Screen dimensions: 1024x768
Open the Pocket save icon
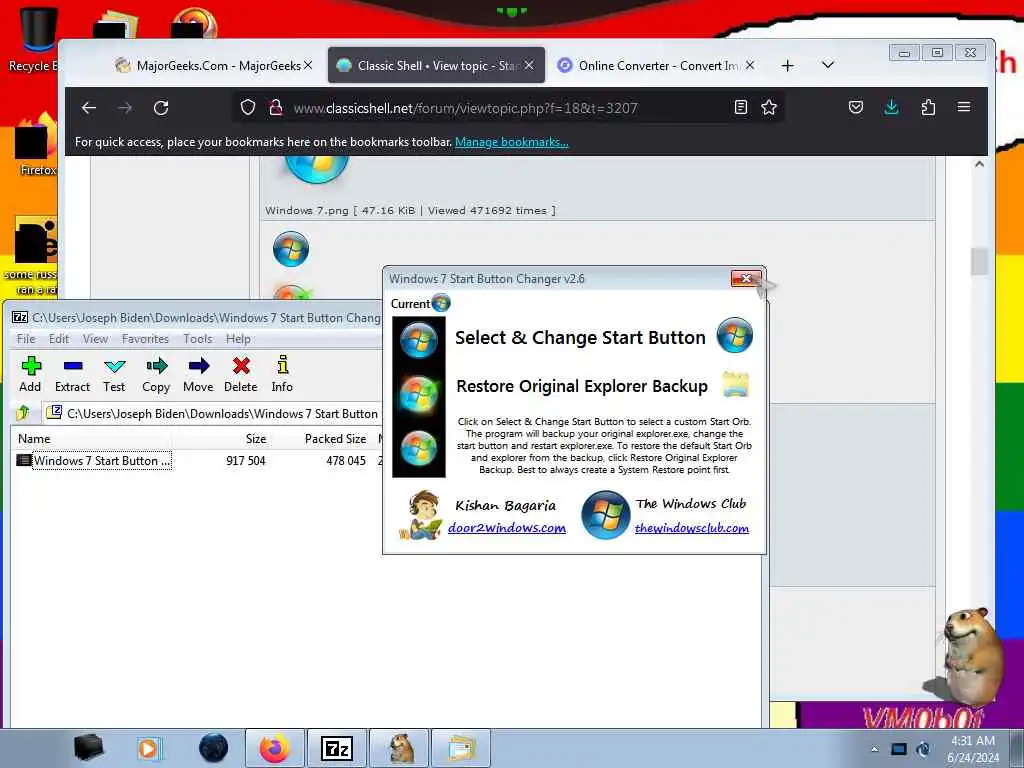(x=856, y=107)
